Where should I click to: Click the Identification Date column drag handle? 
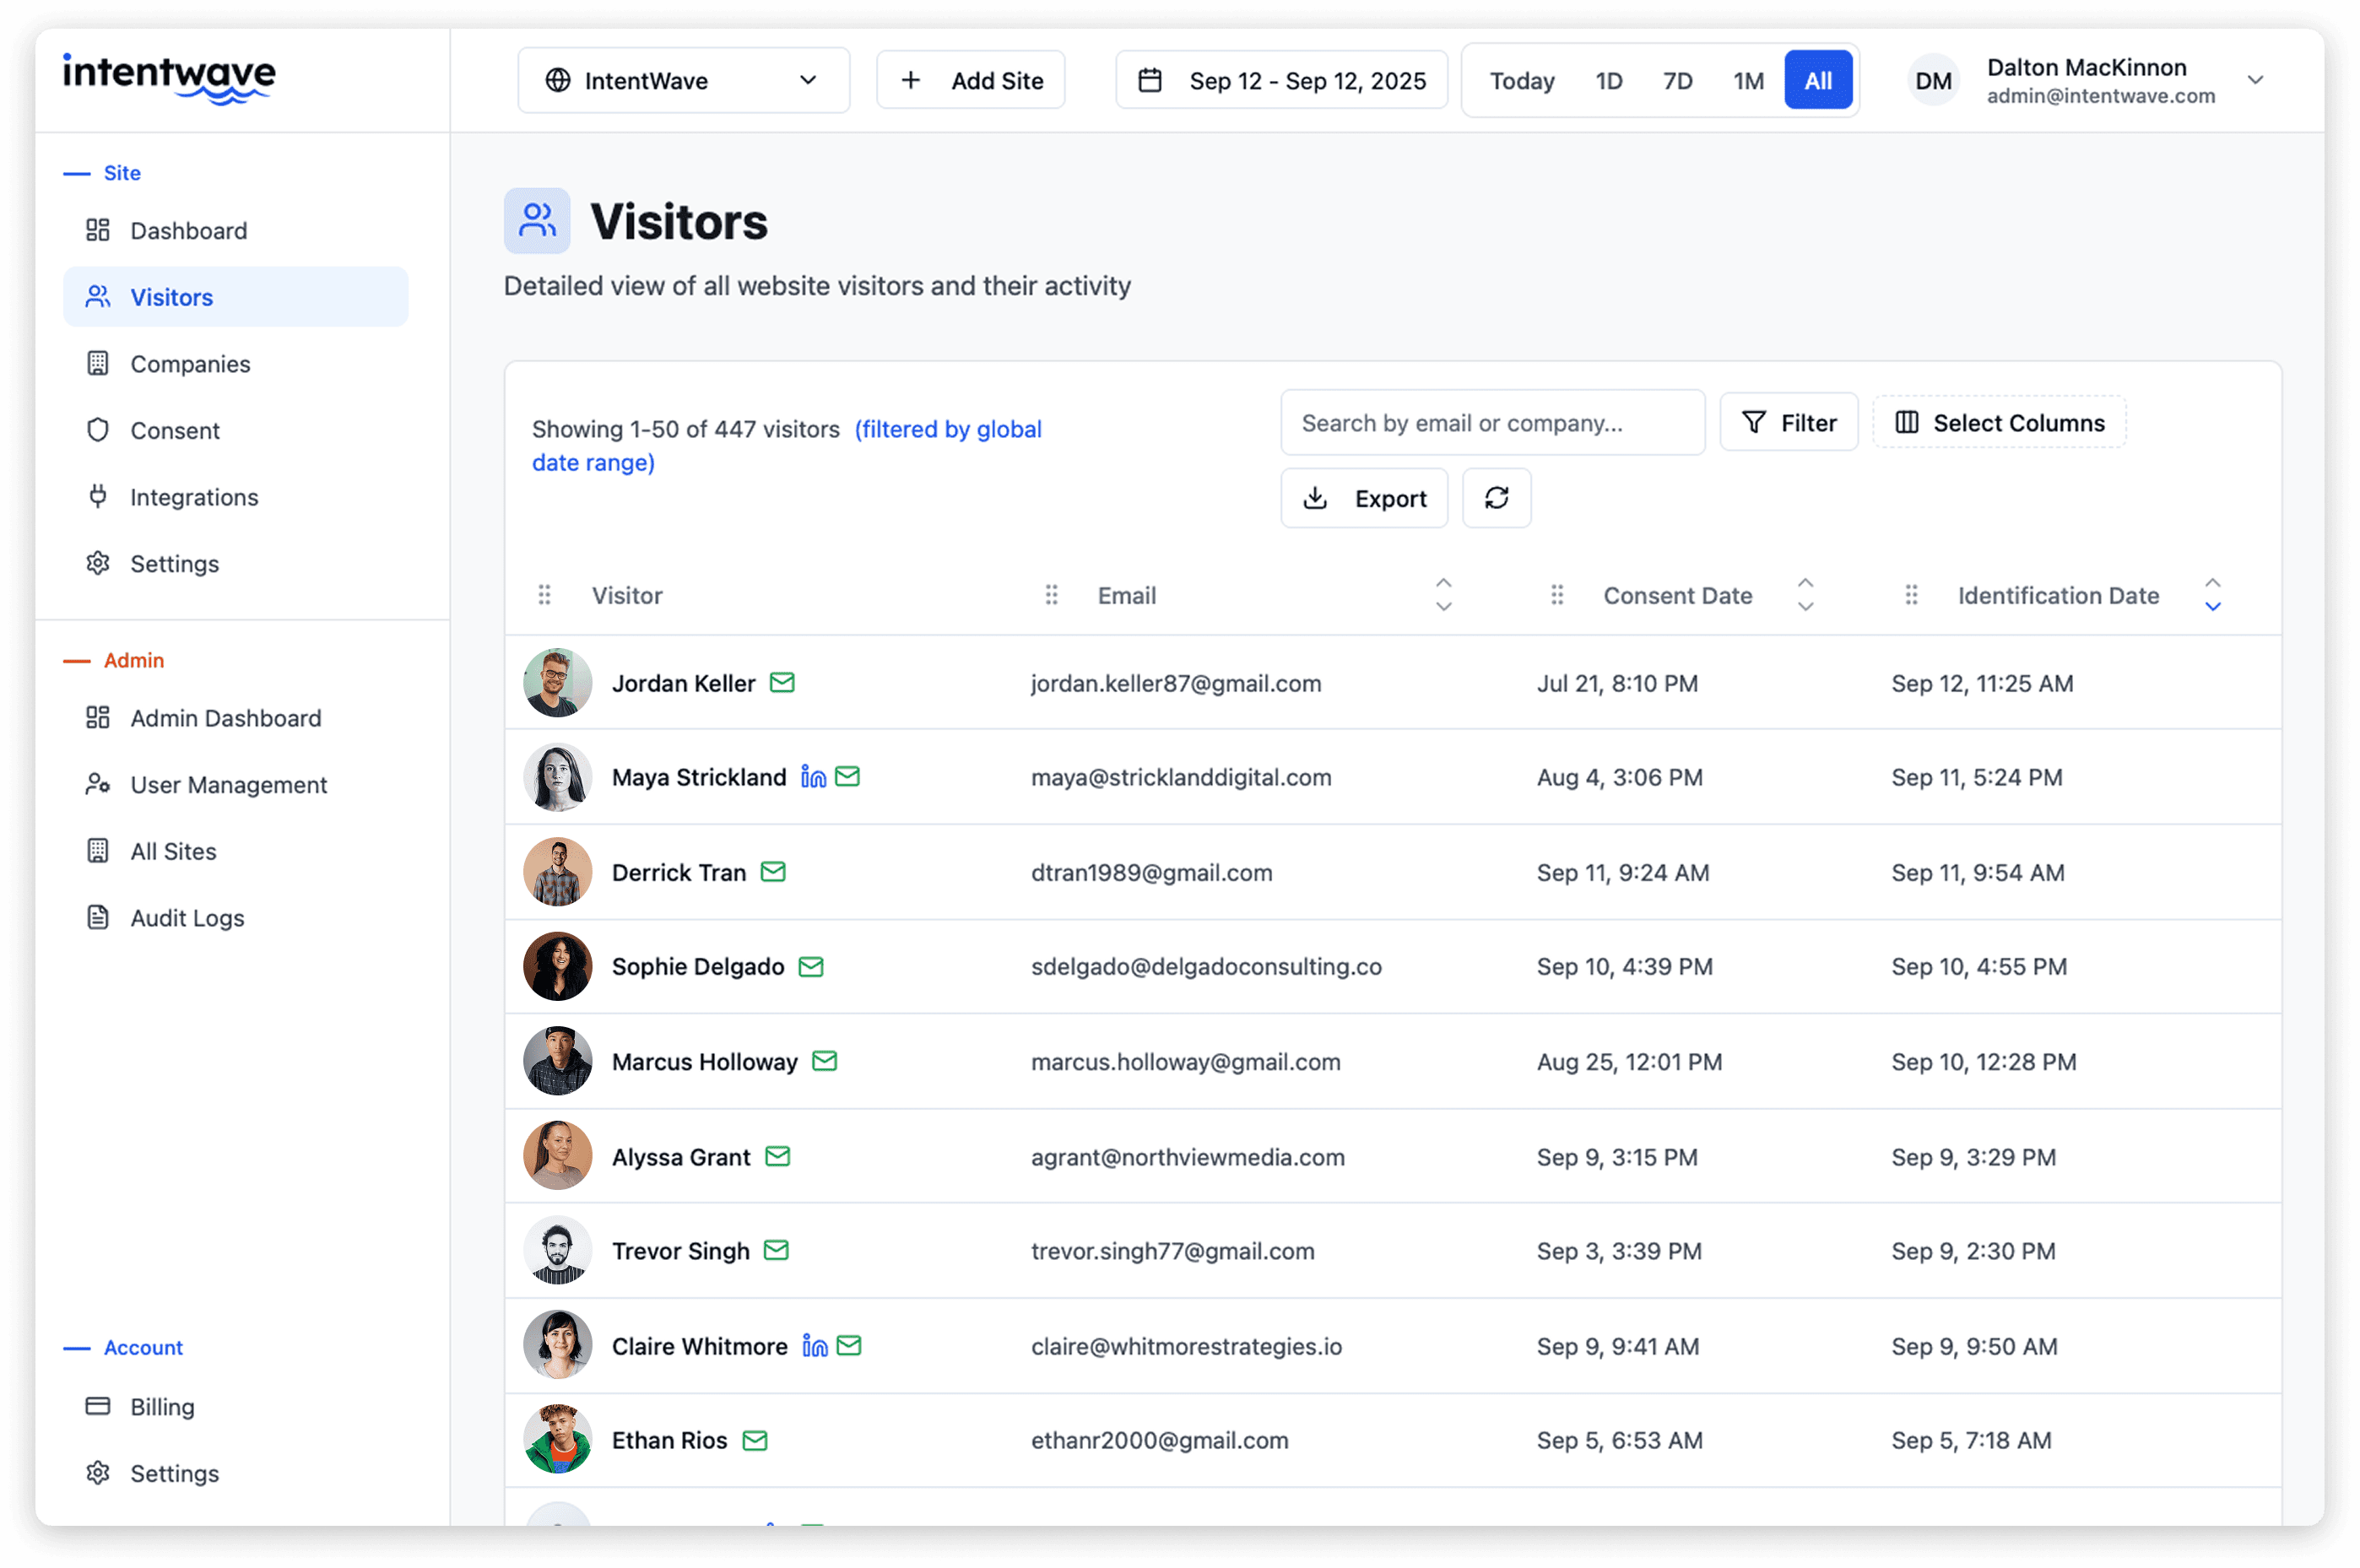tap(1912, 596)
